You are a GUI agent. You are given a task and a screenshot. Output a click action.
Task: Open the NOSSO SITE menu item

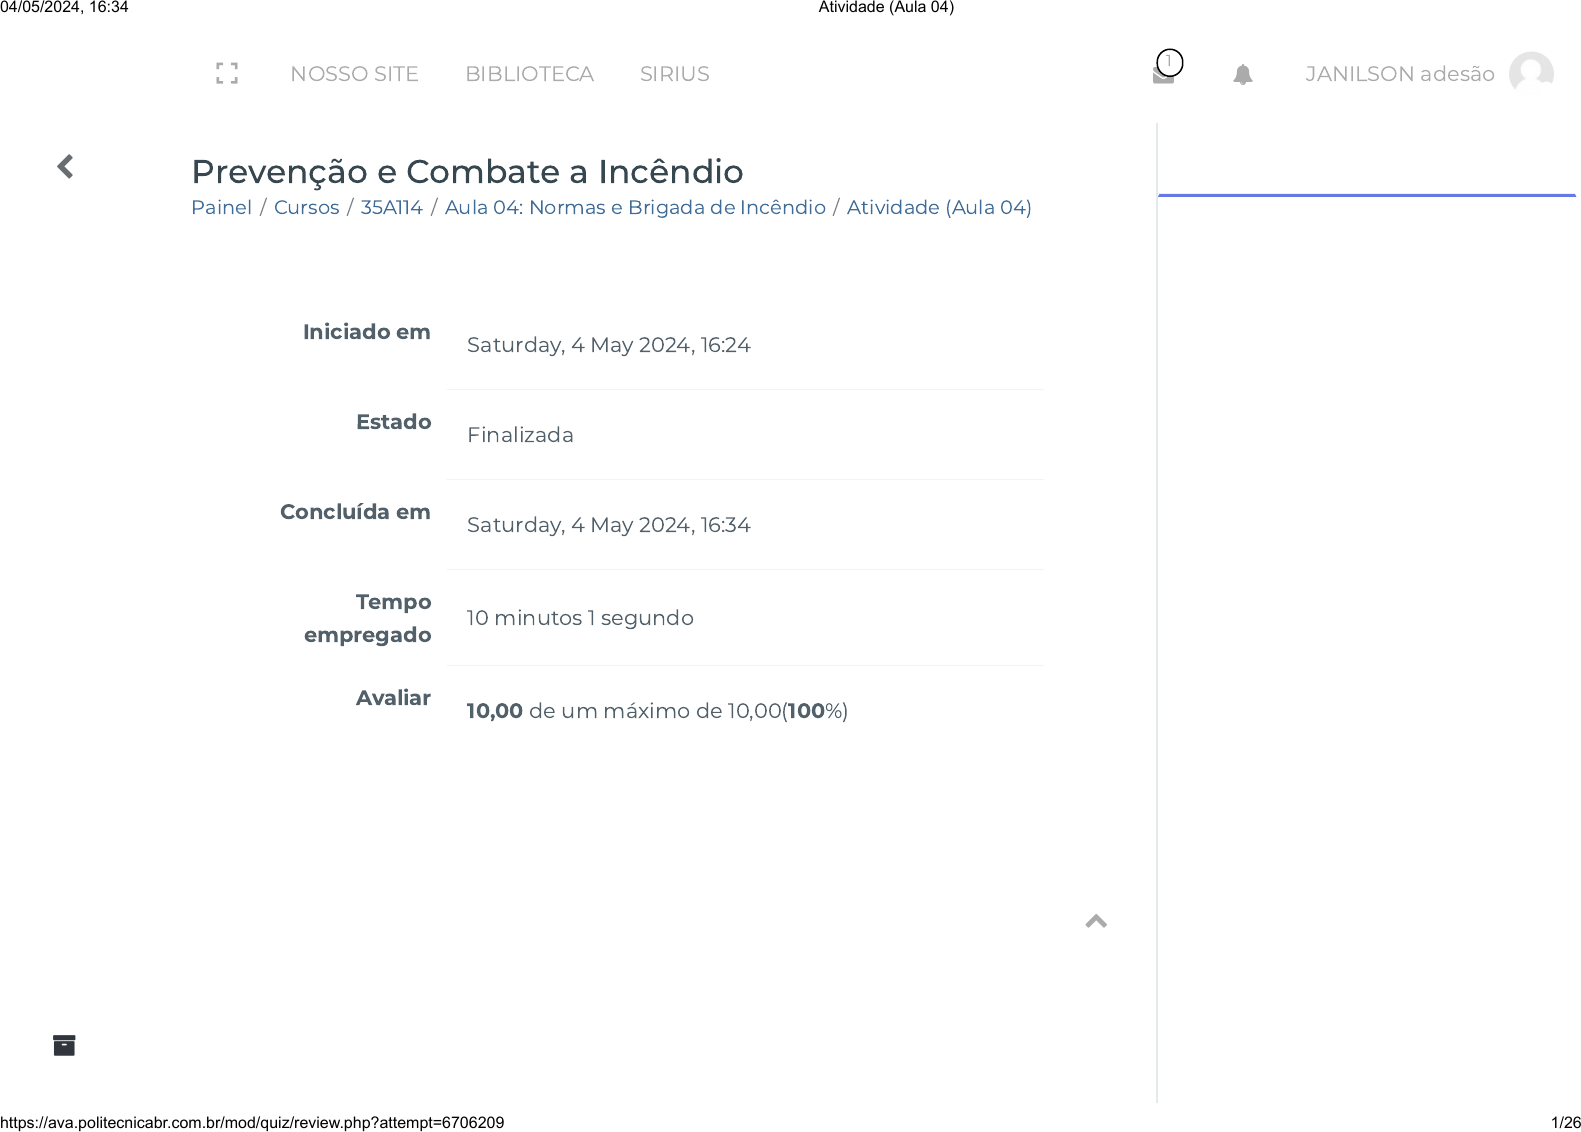[354, 74]
